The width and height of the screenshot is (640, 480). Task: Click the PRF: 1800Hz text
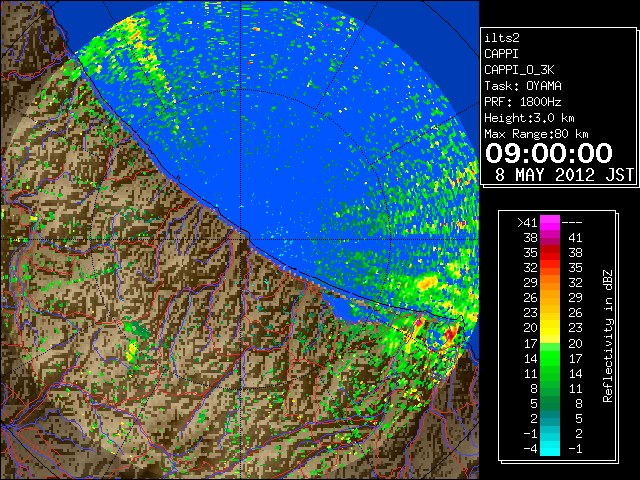click(523, 102)
